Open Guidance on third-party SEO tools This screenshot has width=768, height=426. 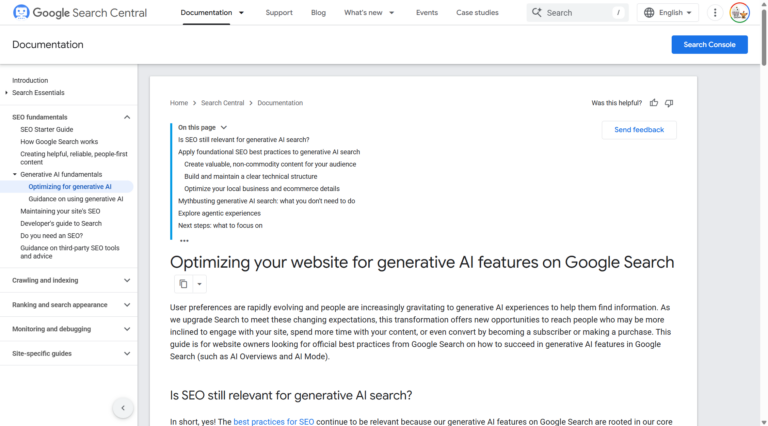pos(70,252)
